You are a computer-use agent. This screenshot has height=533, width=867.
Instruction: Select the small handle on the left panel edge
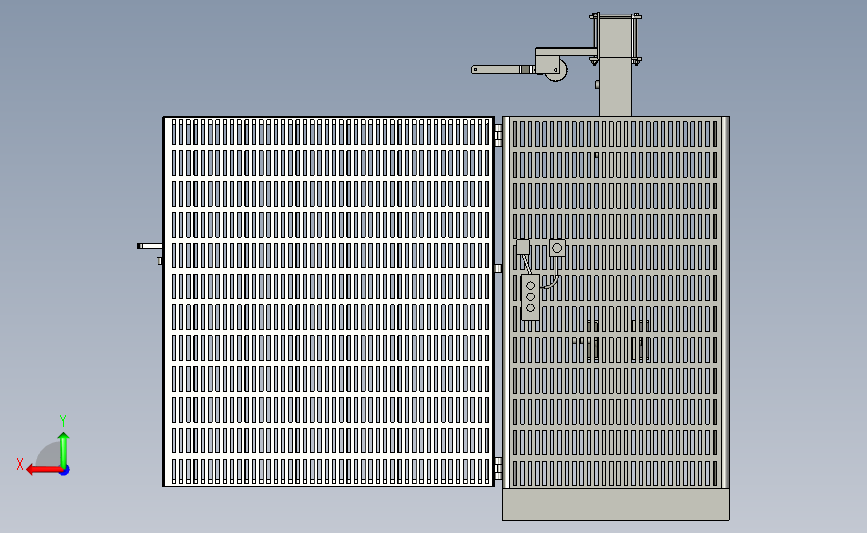click(x=150, y=246)
